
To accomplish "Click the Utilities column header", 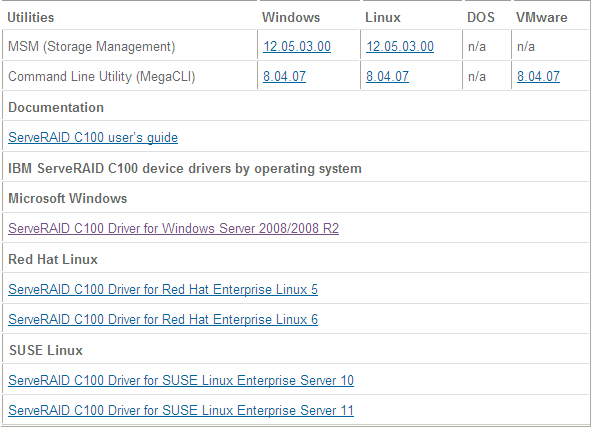I will [x=31, y=17].
